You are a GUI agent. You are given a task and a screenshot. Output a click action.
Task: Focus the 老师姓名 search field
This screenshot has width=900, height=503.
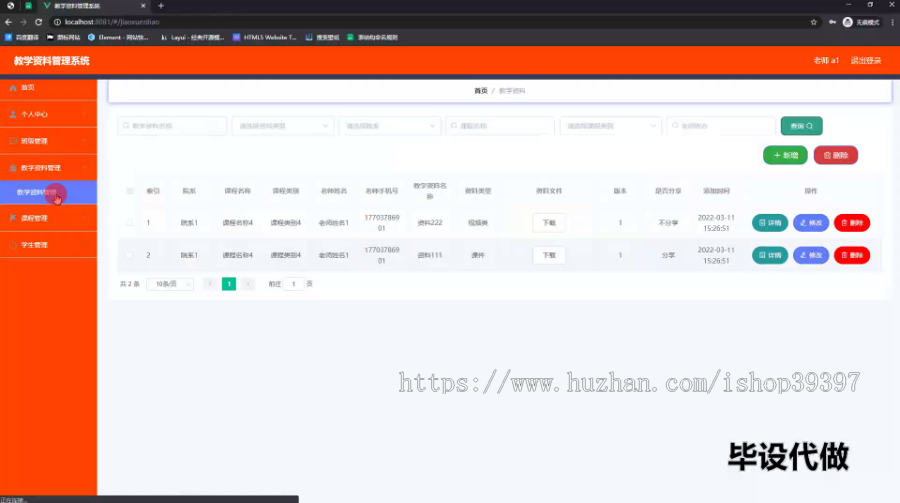tap(721, 126)
